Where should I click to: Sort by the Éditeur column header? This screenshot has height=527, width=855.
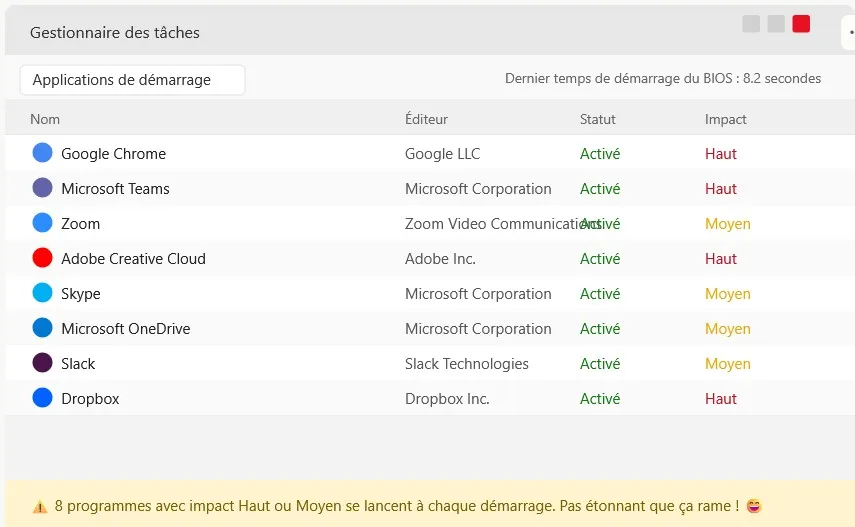tap(426, 119)
